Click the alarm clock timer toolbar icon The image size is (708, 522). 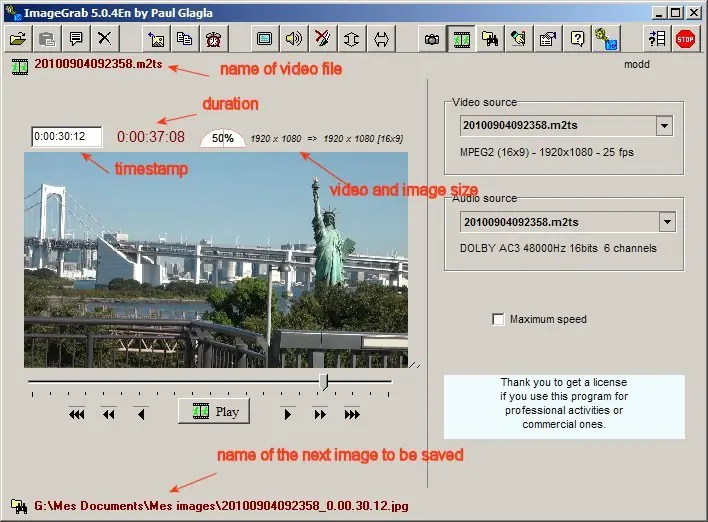(x=213, y=39)
